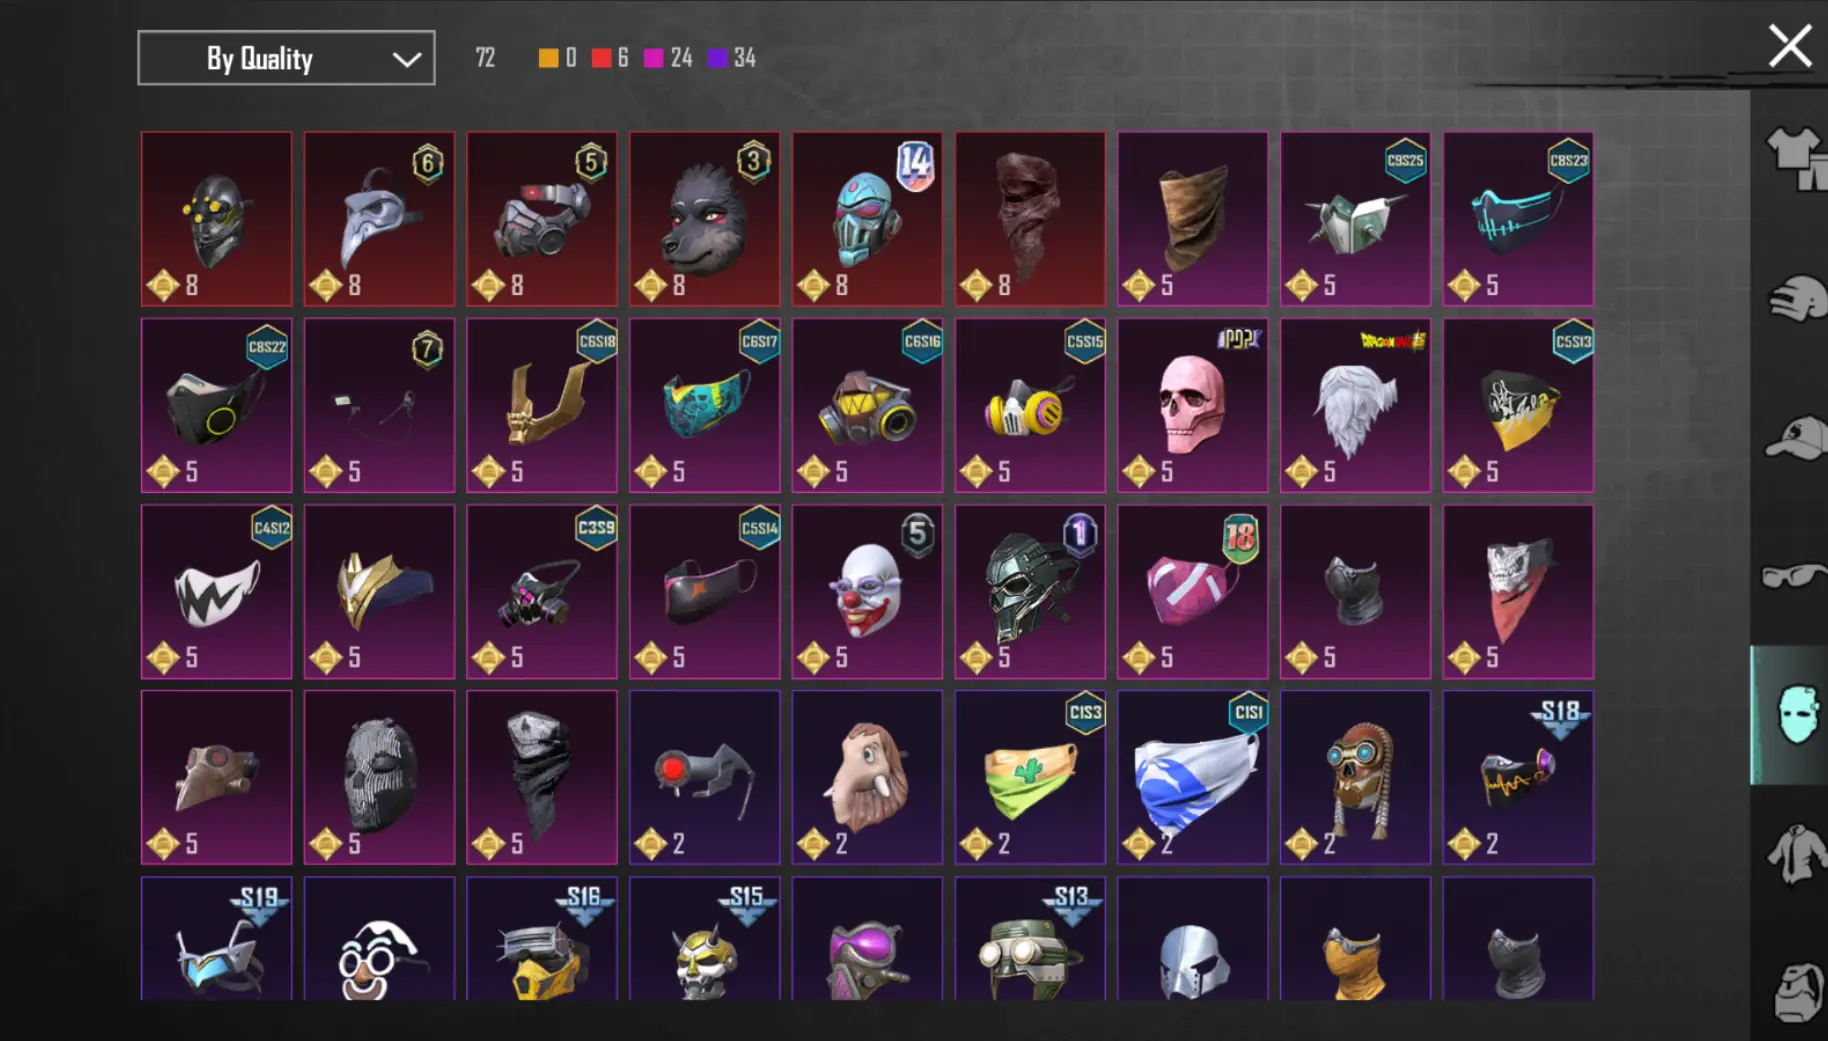Pick the S18 equalizer face mask
This screenshot has width=1828, height=1041.
[x=1518, y=777]
